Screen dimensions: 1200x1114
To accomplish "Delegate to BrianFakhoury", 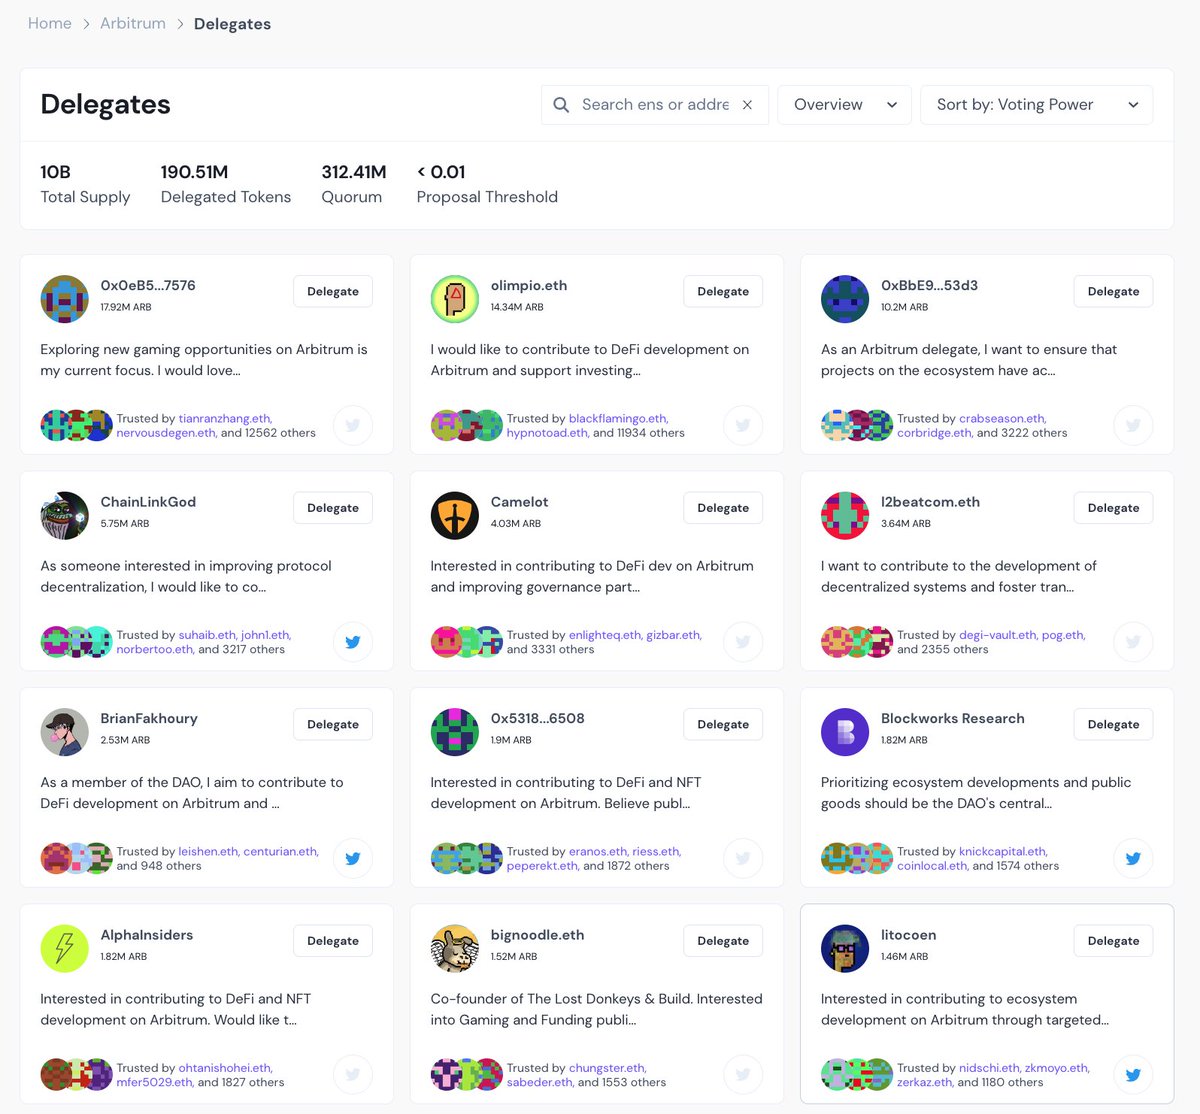I will tap(333, 724).
